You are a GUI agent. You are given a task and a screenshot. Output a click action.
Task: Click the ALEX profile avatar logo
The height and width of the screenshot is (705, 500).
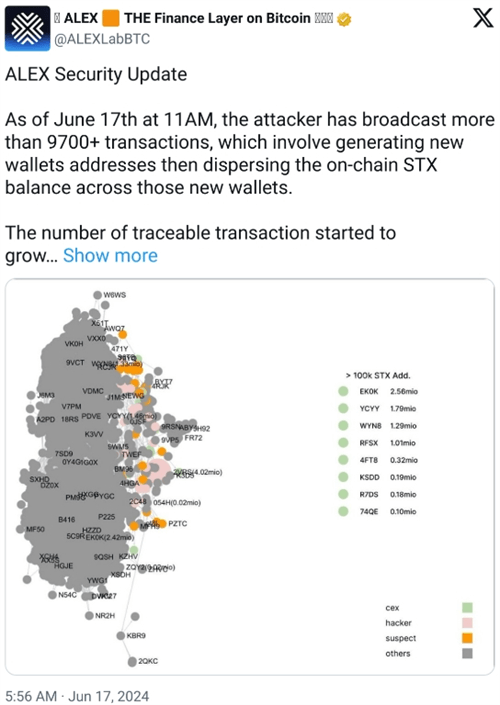point(27,28)
